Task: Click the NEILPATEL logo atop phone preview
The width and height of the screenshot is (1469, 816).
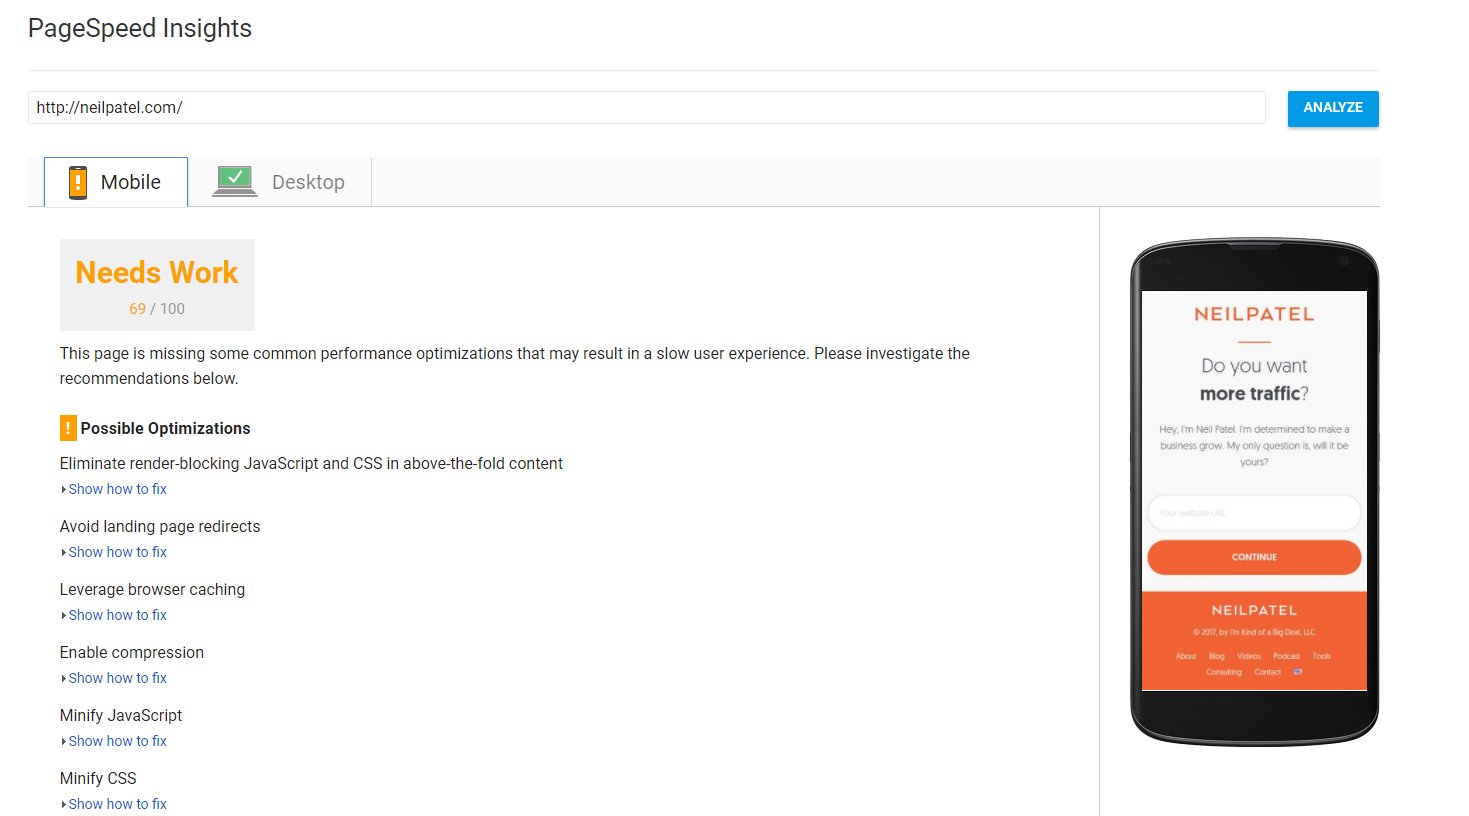Action: point(1254,314)
